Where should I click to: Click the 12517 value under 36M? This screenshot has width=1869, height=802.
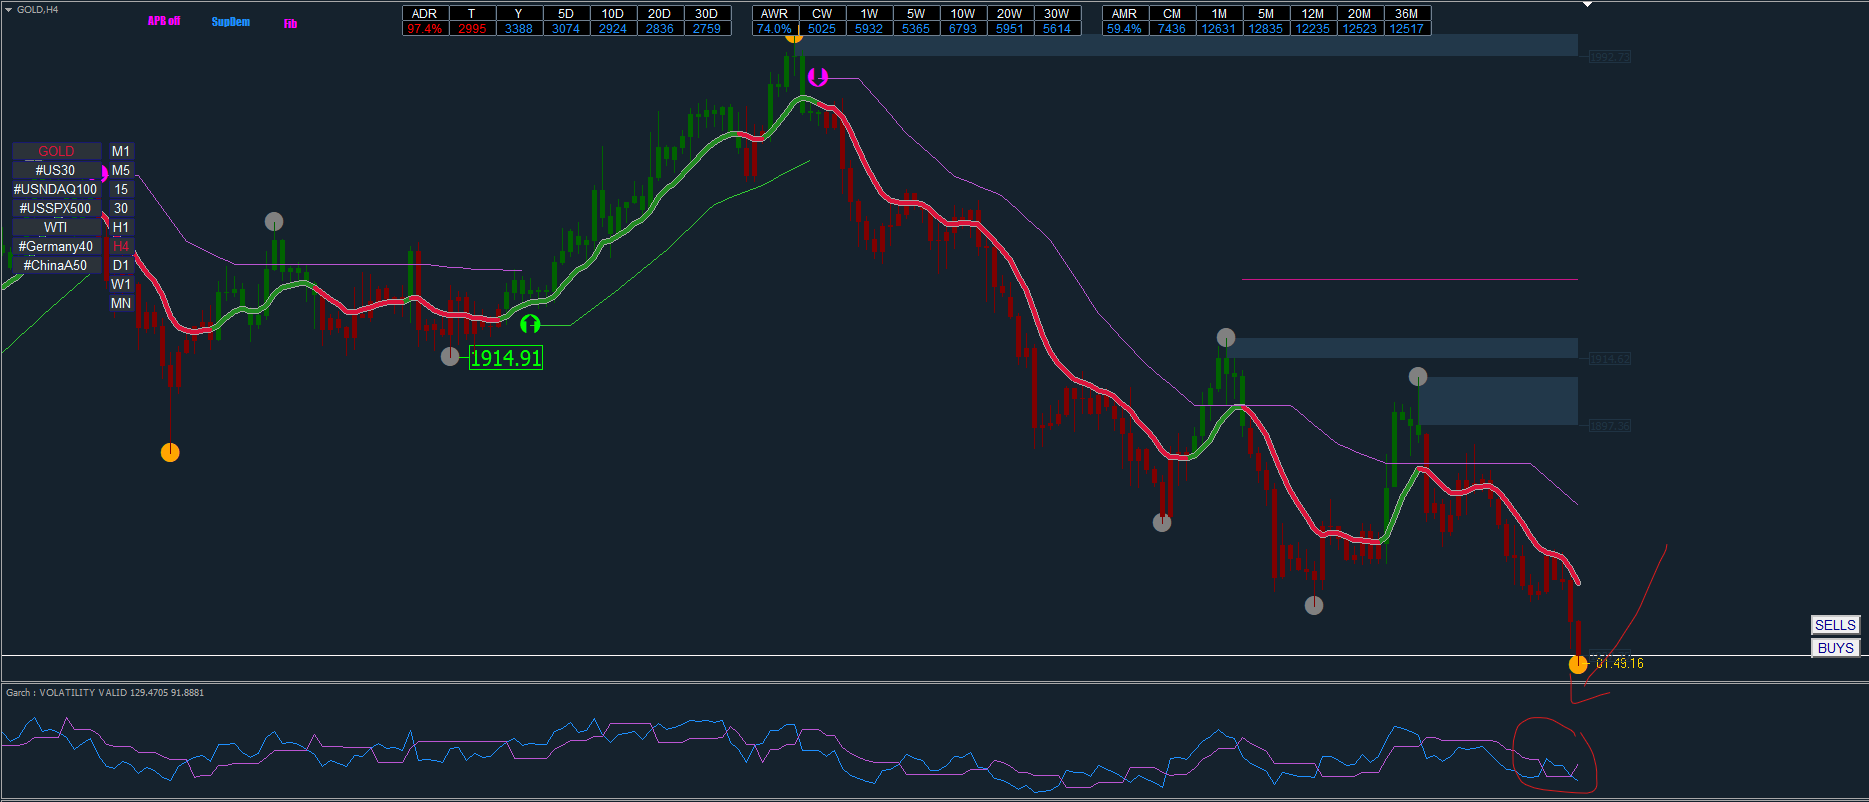1407,28
